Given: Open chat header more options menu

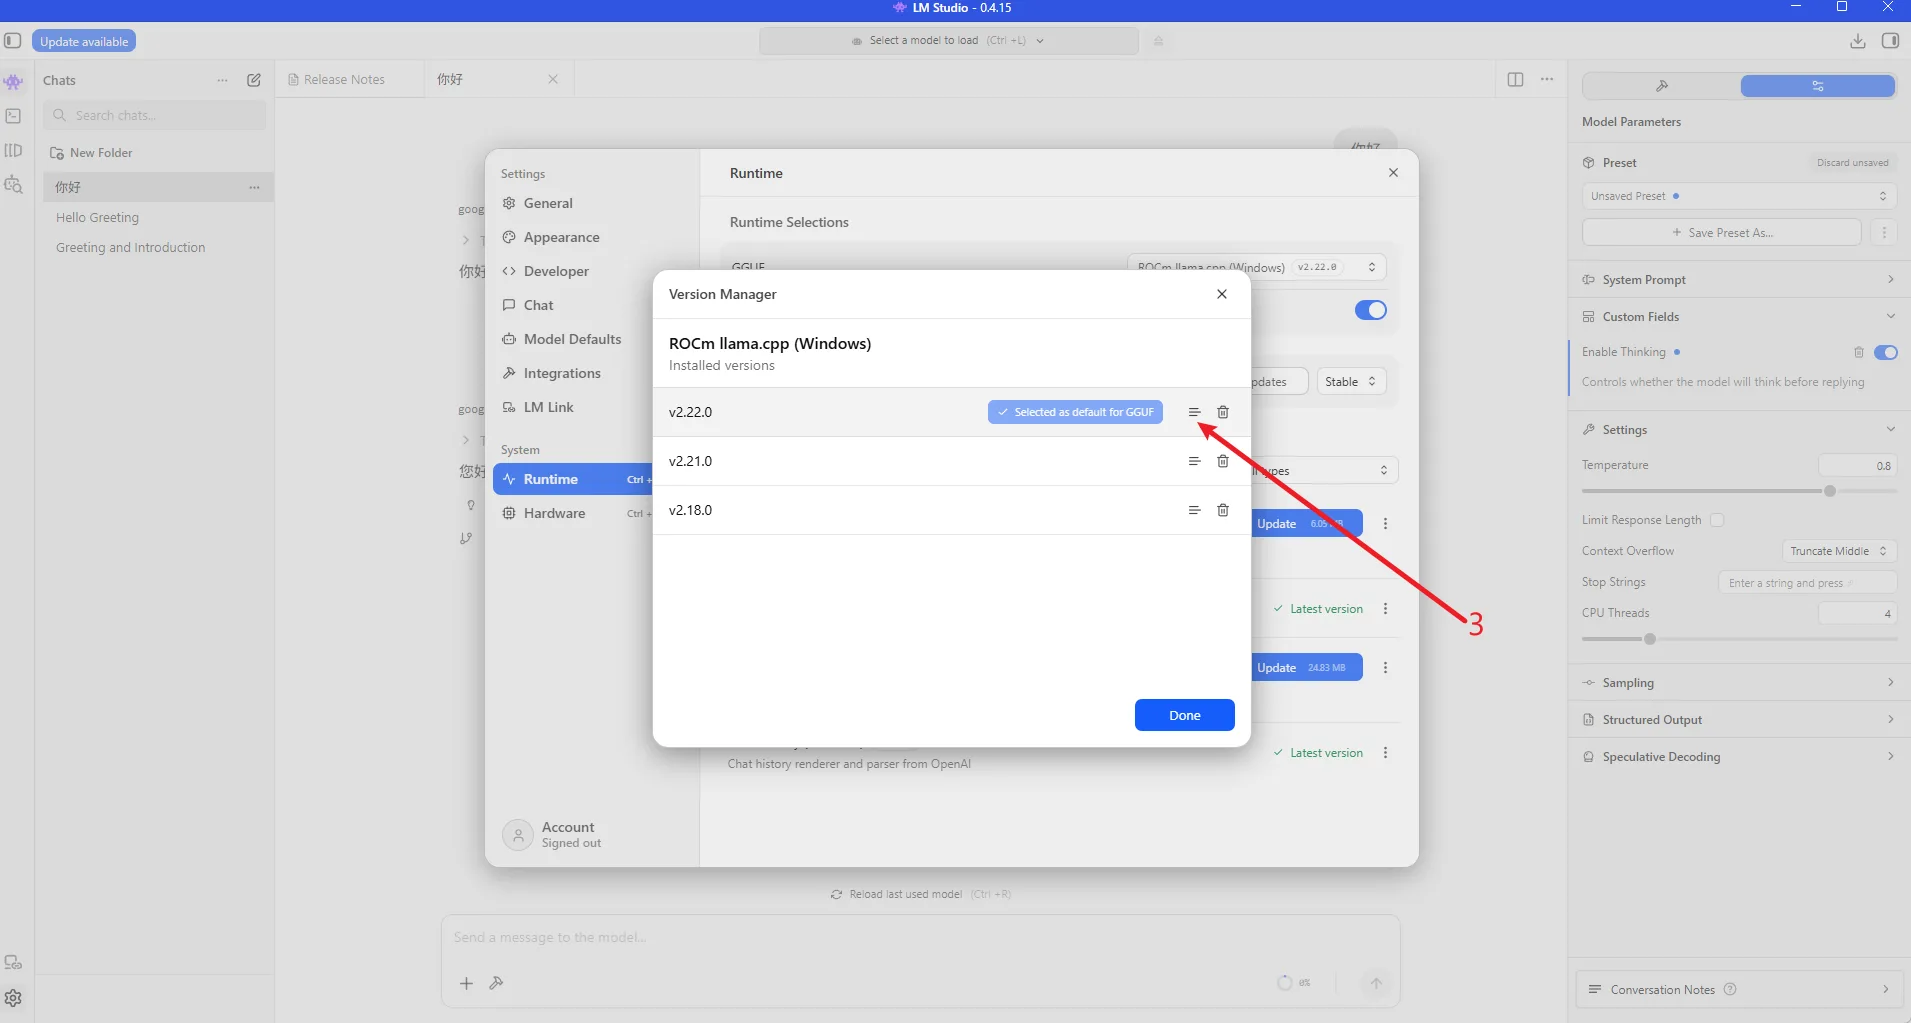Looking at the screenshot, I should (x=1547, y=79).
